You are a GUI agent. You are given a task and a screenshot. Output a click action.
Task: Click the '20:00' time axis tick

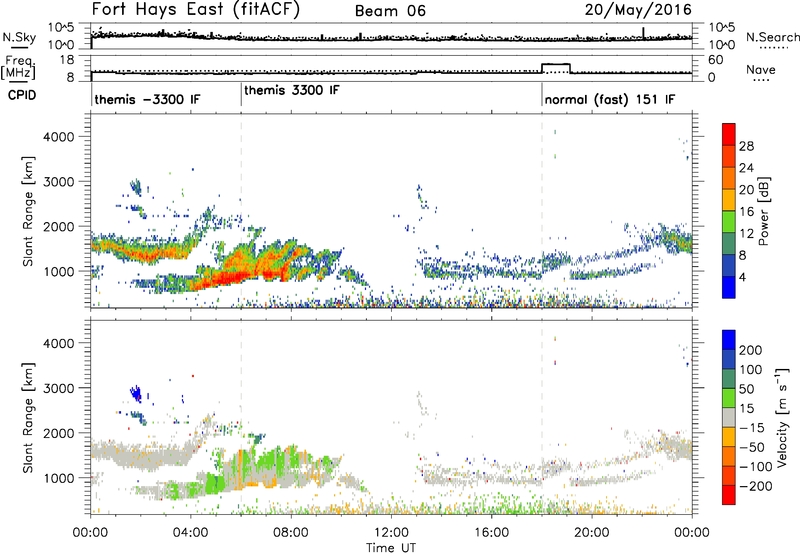point(591,533)
